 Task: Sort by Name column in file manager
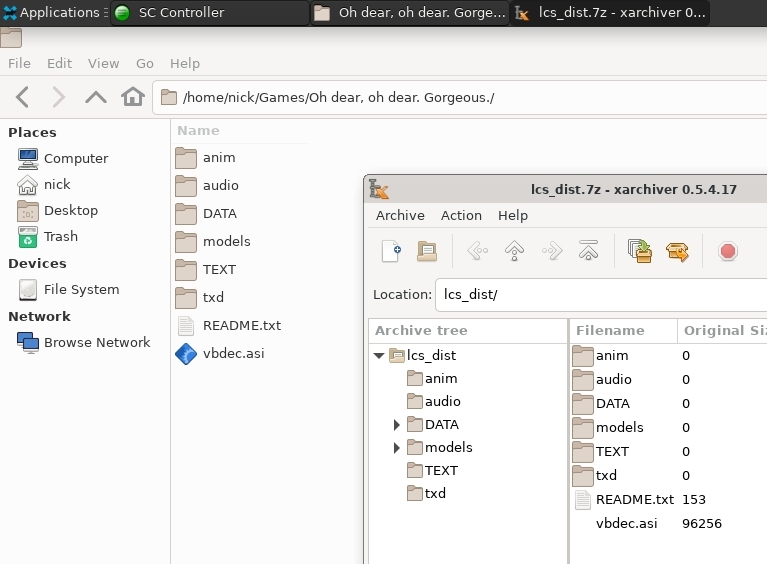tap(241, 131)
